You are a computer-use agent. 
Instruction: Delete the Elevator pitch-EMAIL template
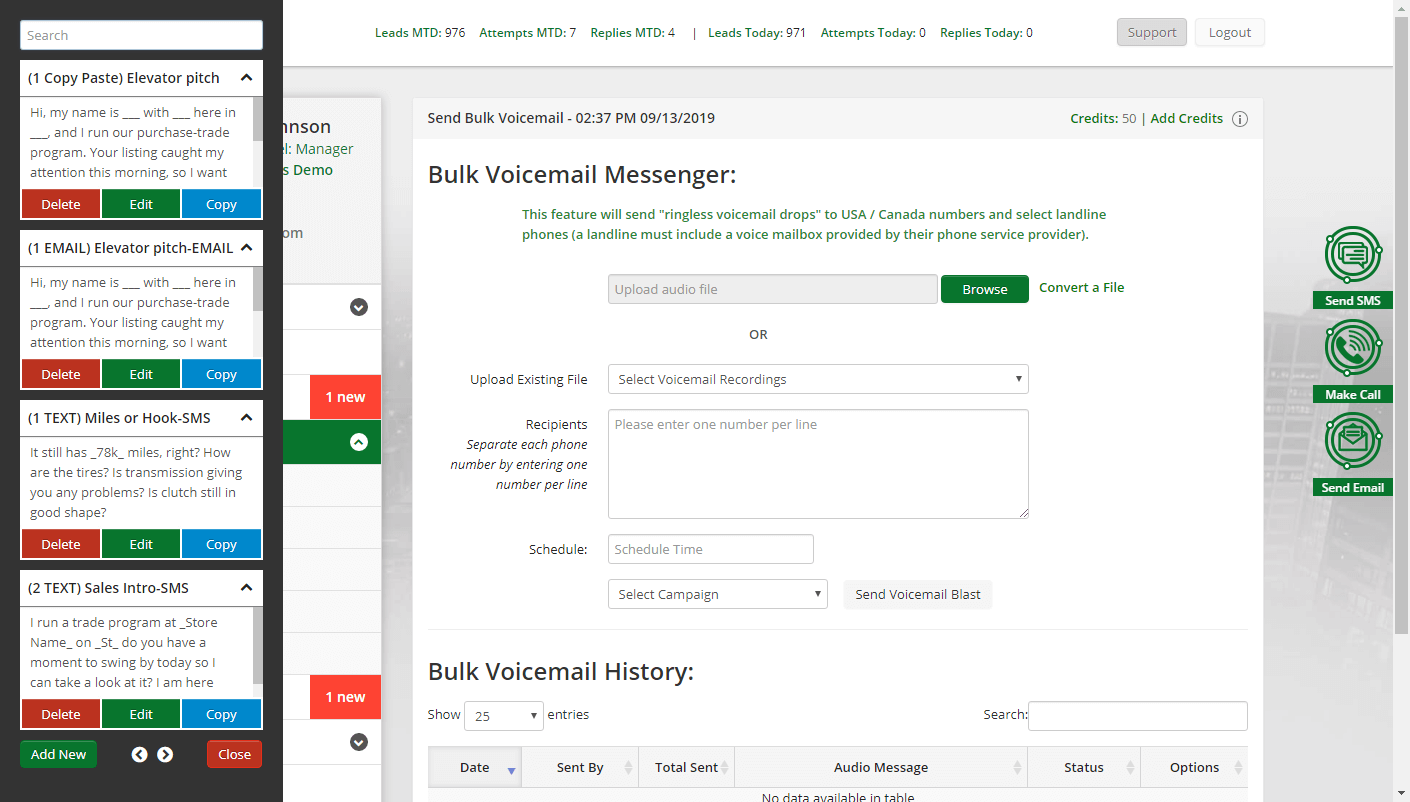(61, 374)
